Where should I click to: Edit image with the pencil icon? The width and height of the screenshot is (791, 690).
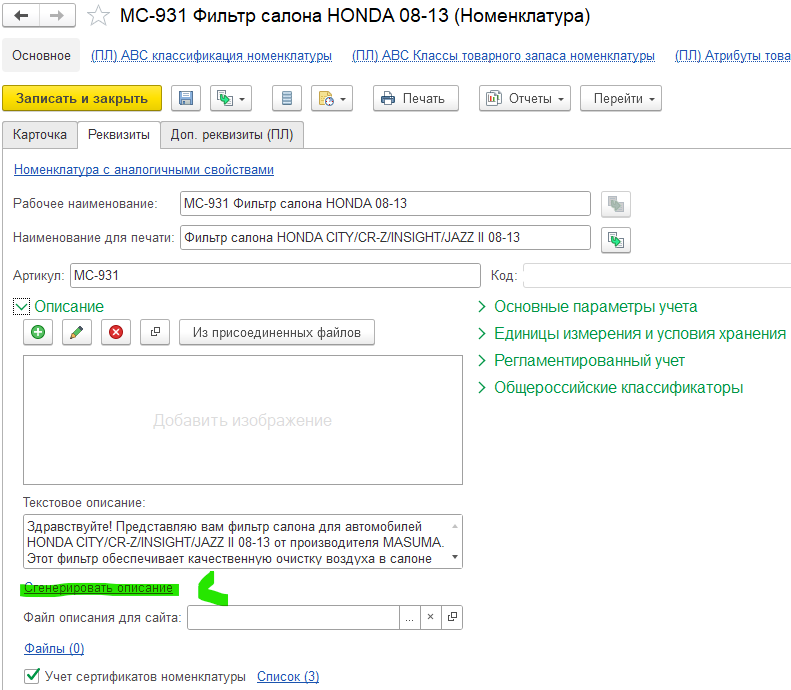77,332
